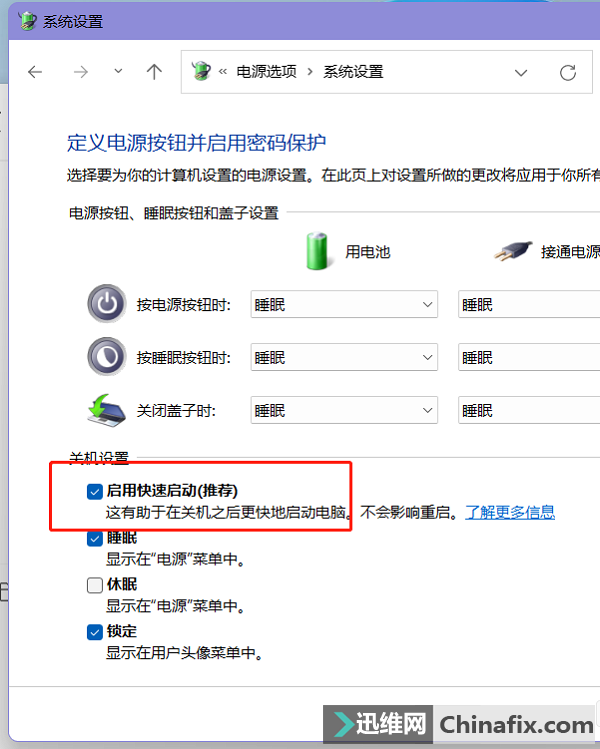This screenshot has width=600, height=749.
Task: Open battery dropdown for 按睡眠按钮时
Action: 343,358
